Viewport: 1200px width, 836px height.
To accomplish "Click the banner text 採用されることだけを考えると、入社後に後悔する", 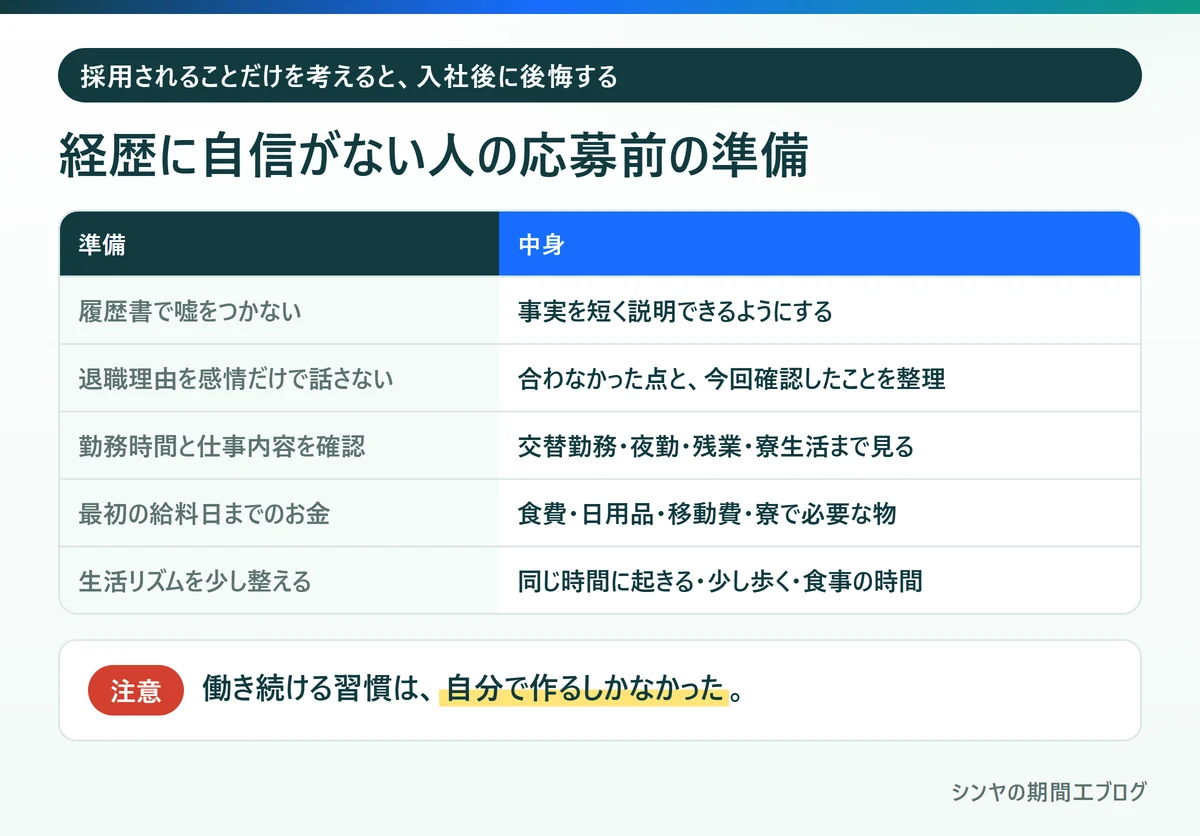I will click(x=349, y=76).
